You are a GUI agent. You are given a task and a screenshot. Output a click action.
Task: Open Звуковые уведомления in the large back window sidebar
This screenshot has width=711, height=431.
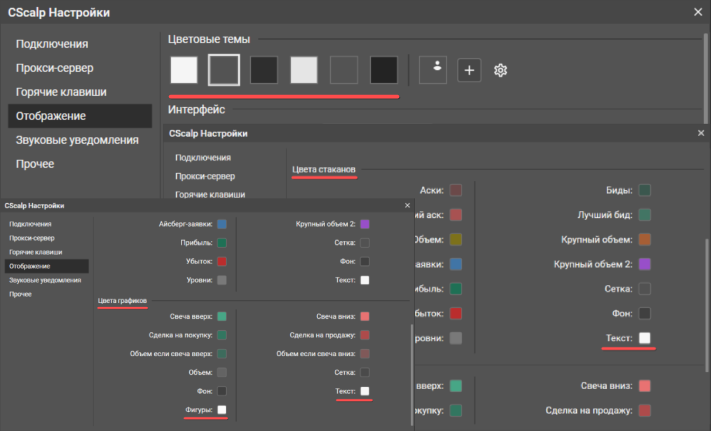pyautogui.click(x=77, y=140)
